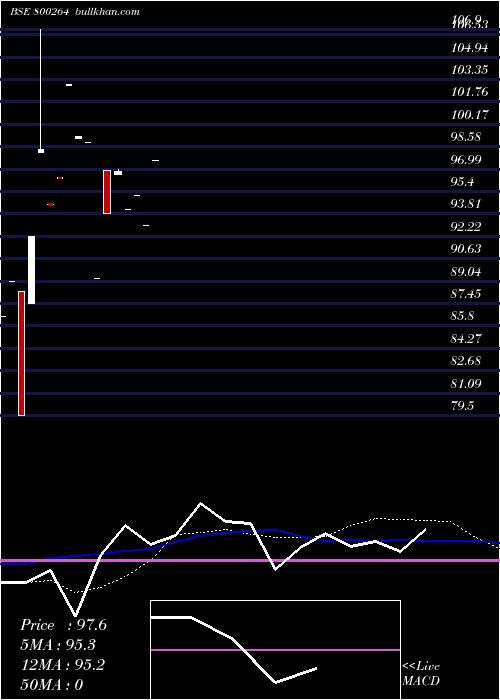Click the 90.63 price axis label

466,249
